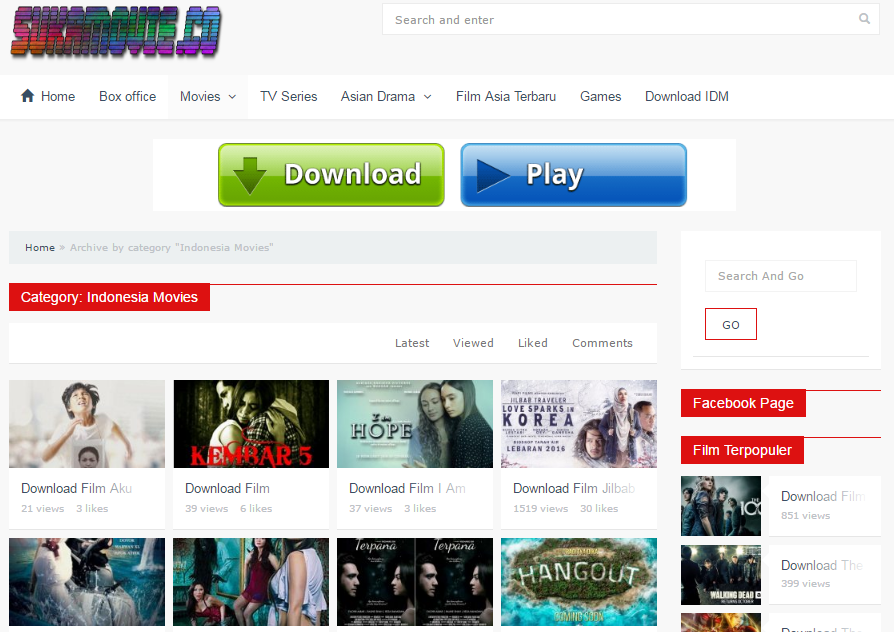Open Love Sparks in Korea poster
The image size is (894, 632).
579,424
